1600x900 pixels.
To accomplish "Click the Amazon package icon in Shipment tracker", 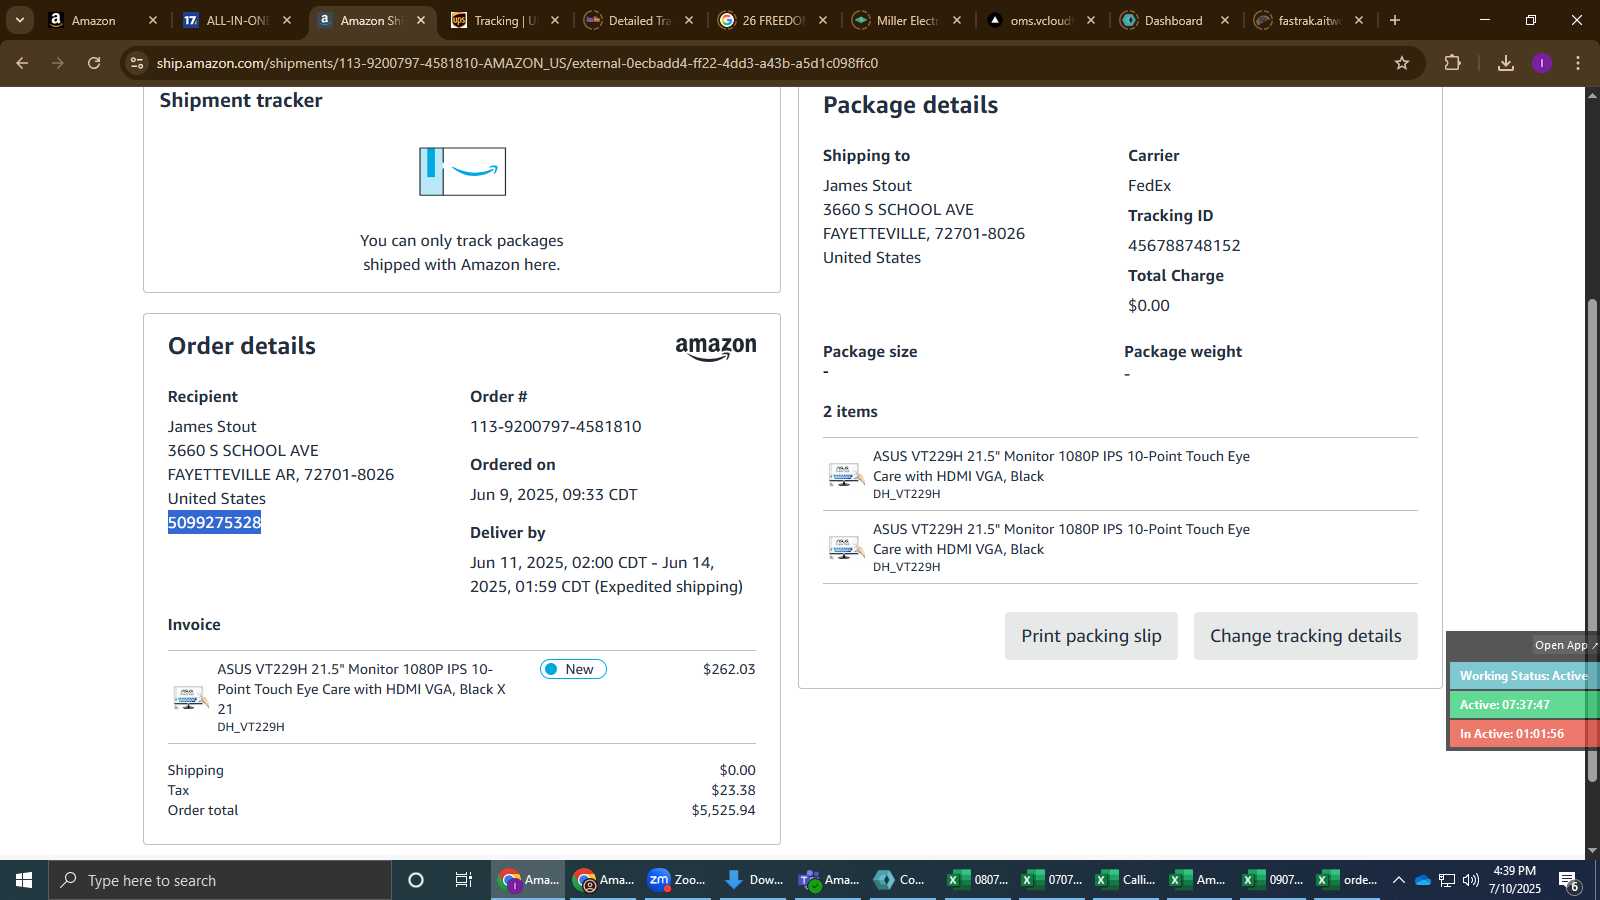I will pos(462,171).
